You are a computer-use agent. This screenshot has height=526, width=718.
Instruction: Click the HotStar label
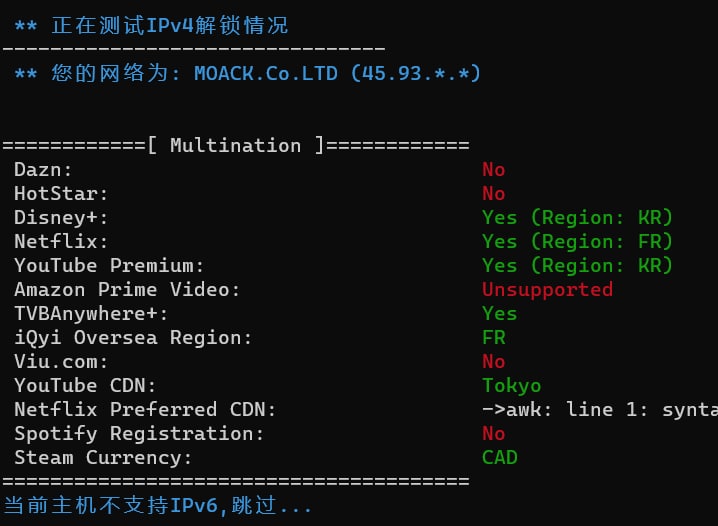click(x=61, y=193)
